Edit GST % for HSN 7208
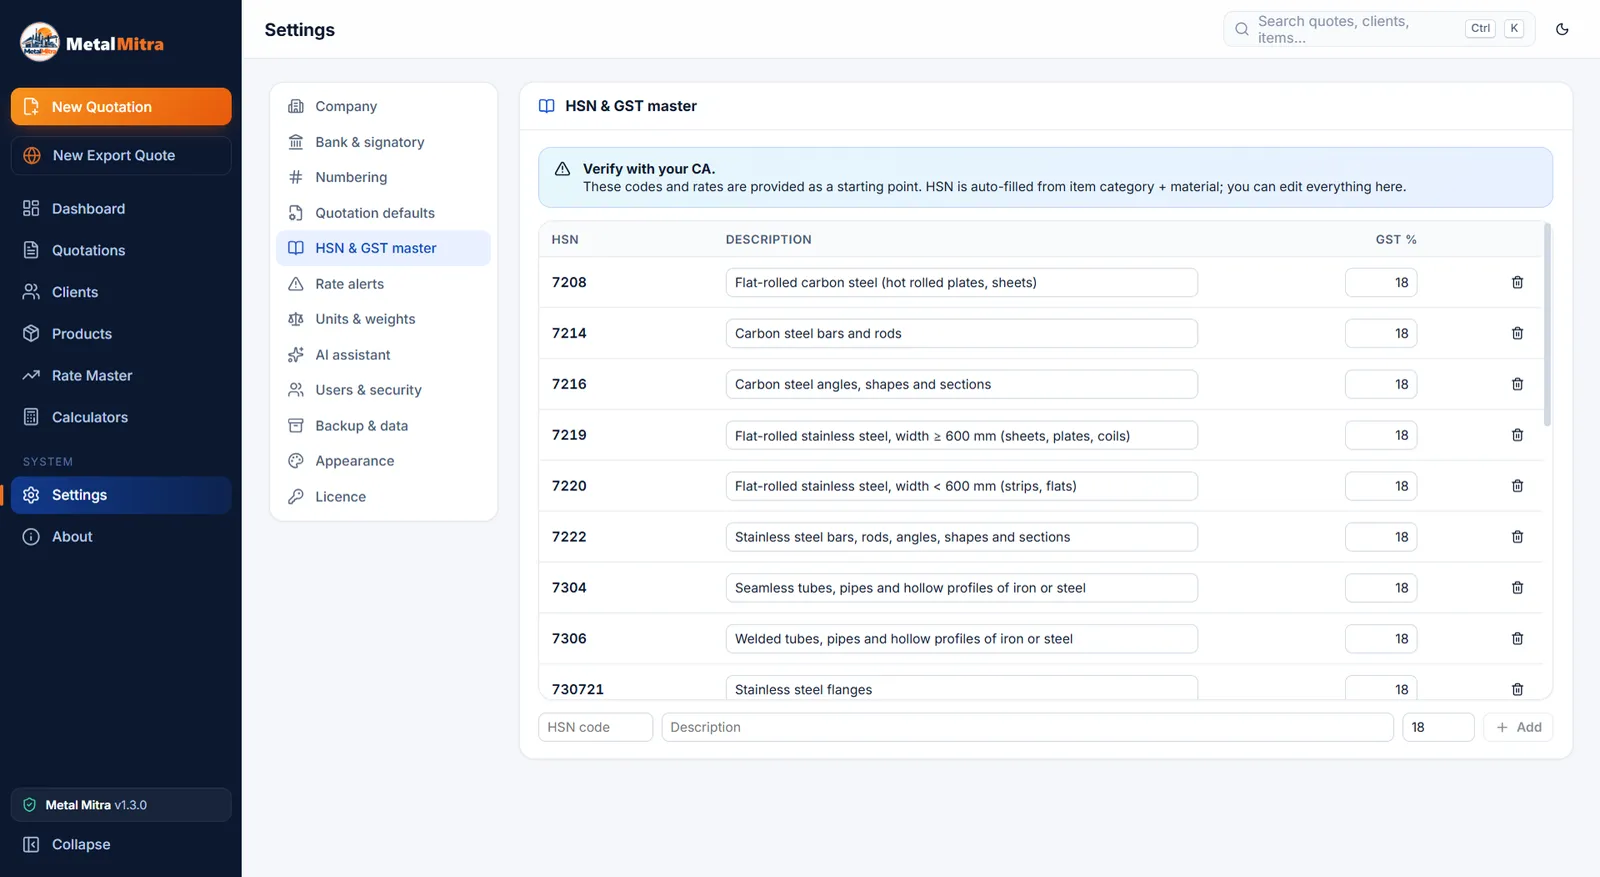The height and width of the screenshot is (877, 1600). (x=1381, y=283)
